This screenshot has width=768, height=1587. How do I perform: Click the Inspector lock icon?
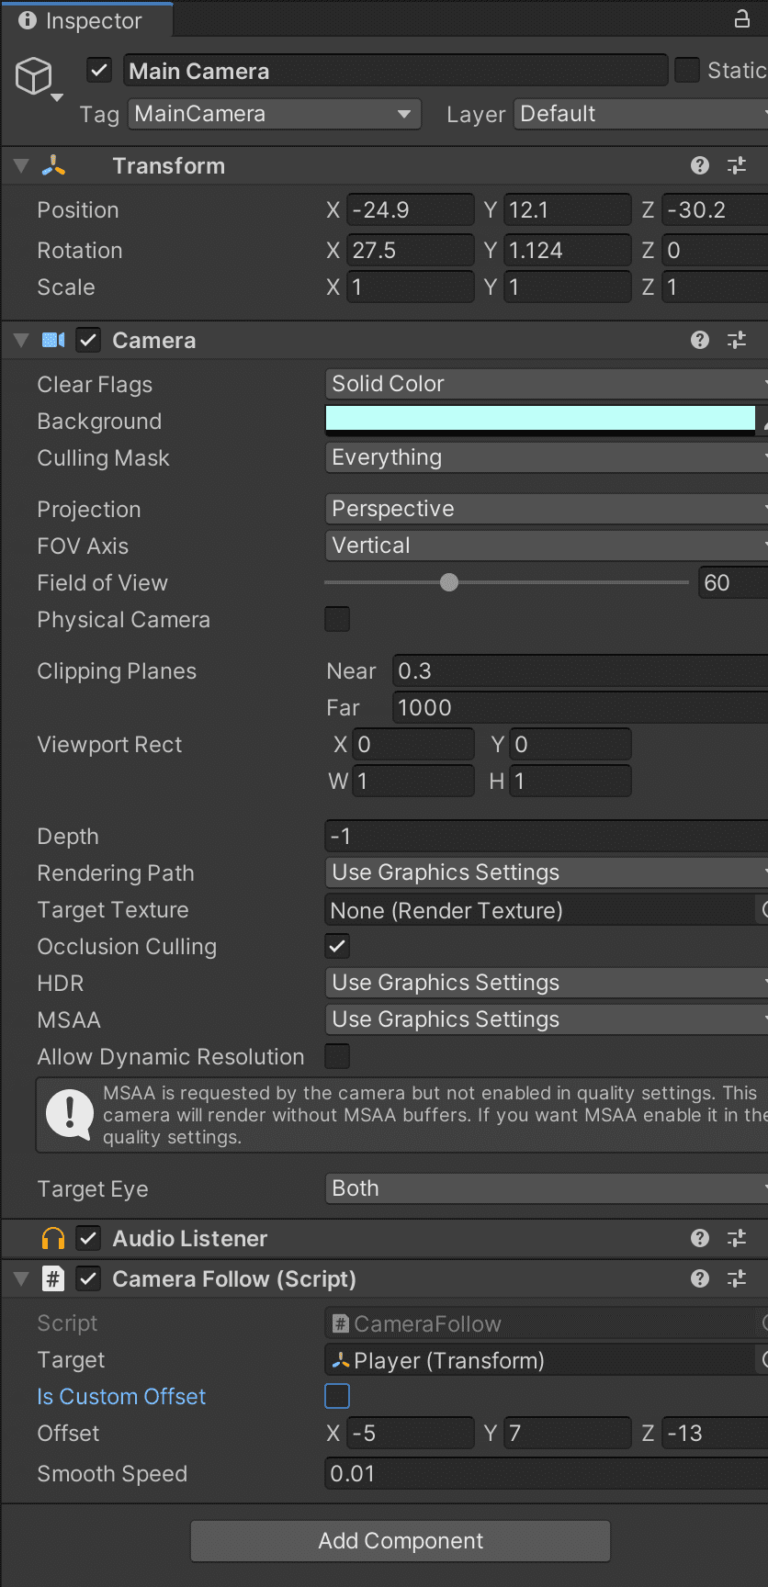pyautogui.click(x=742, y=18)
